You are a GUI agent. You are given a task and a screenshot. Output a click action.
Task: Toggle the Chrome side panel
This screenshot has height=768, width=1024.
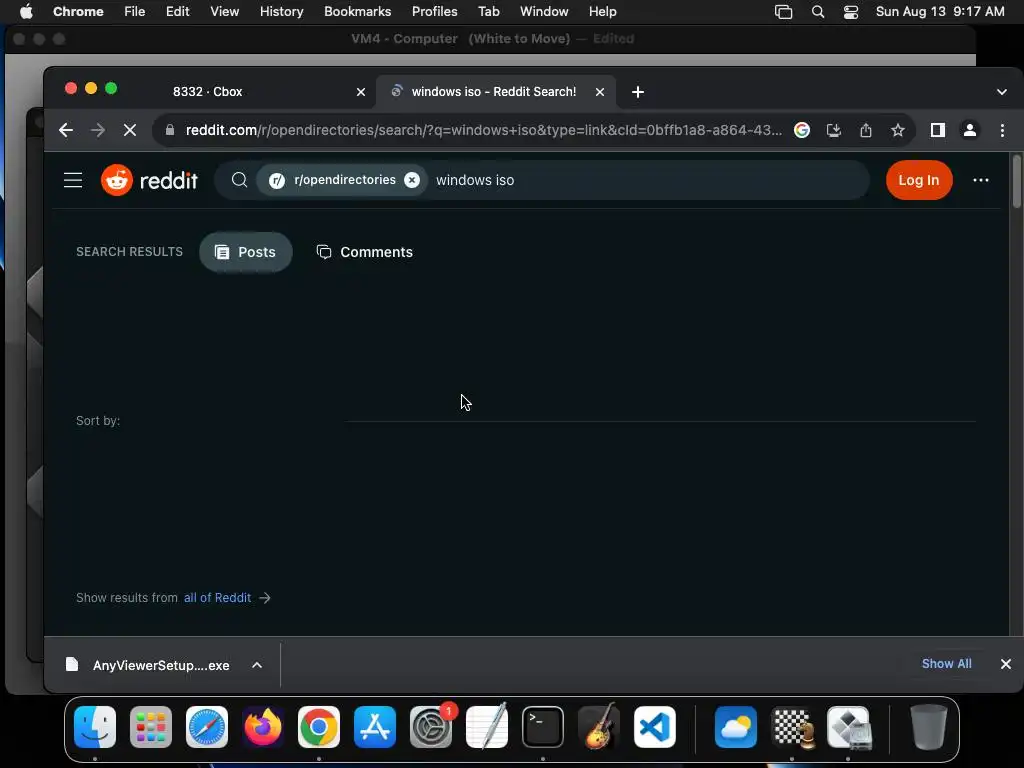tap(937, 130)
